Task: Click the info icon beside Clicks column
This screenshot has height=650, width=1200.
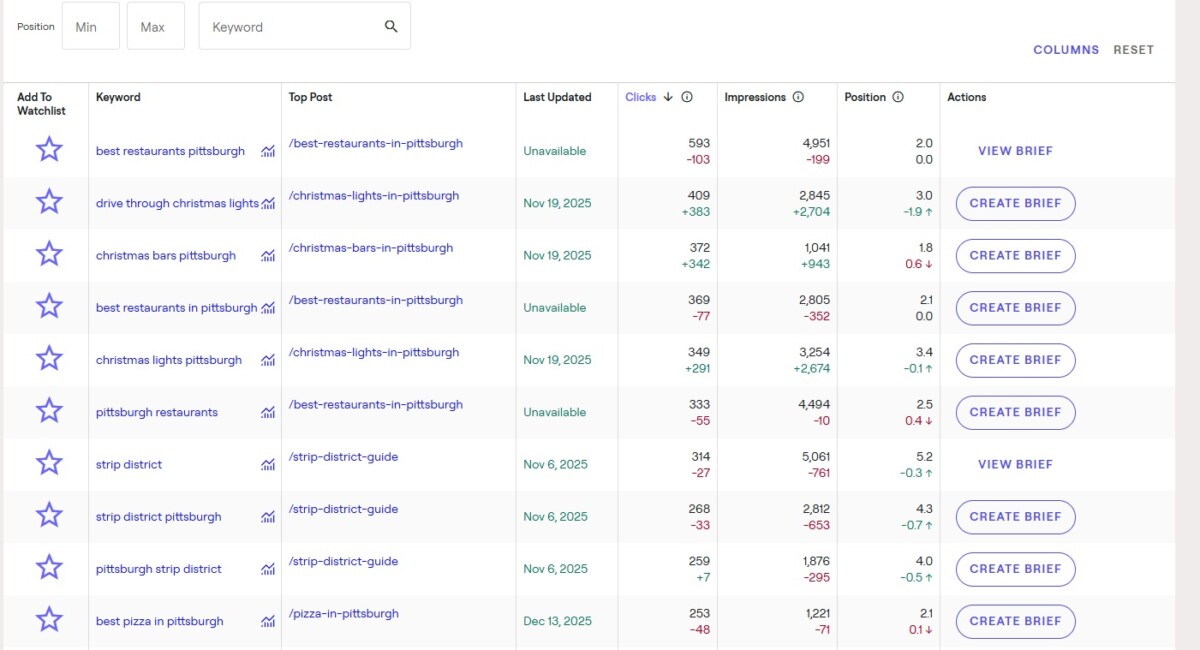Action: point(685,97)
